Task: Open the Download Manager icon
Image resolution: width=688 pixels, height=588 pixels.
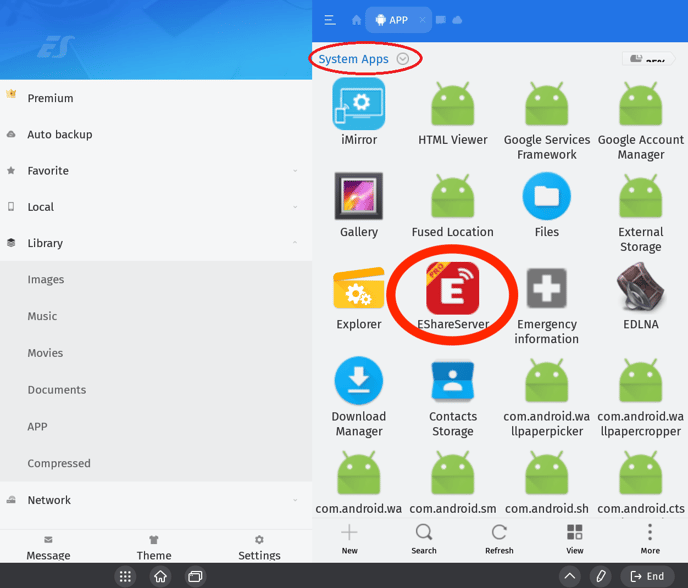Action: tap(358, 381)
